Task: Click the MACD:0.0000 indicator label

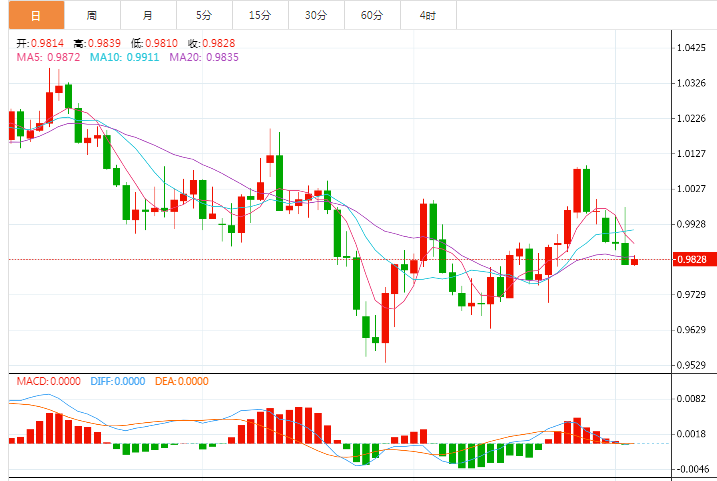Action: coord(48,381)
